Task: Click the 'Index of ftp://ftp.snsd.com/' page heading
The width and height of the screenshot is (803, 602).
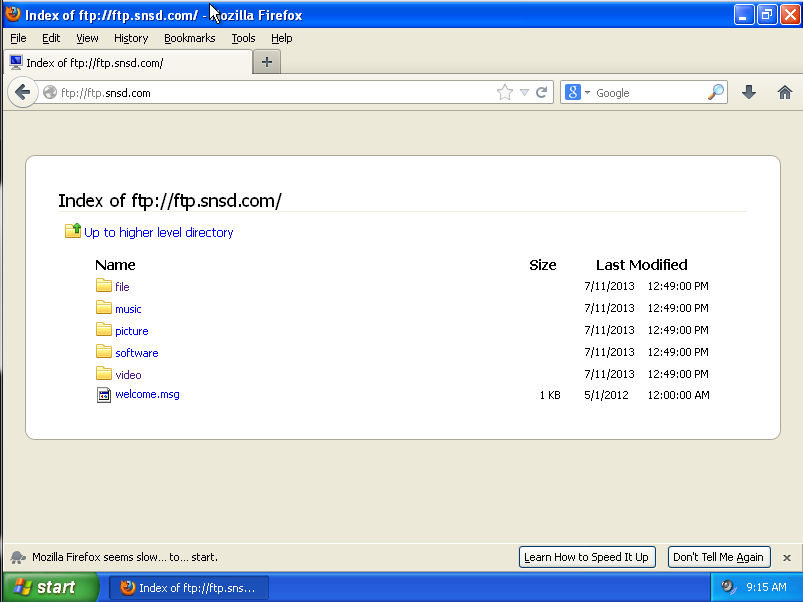Action: coord(170,201)
